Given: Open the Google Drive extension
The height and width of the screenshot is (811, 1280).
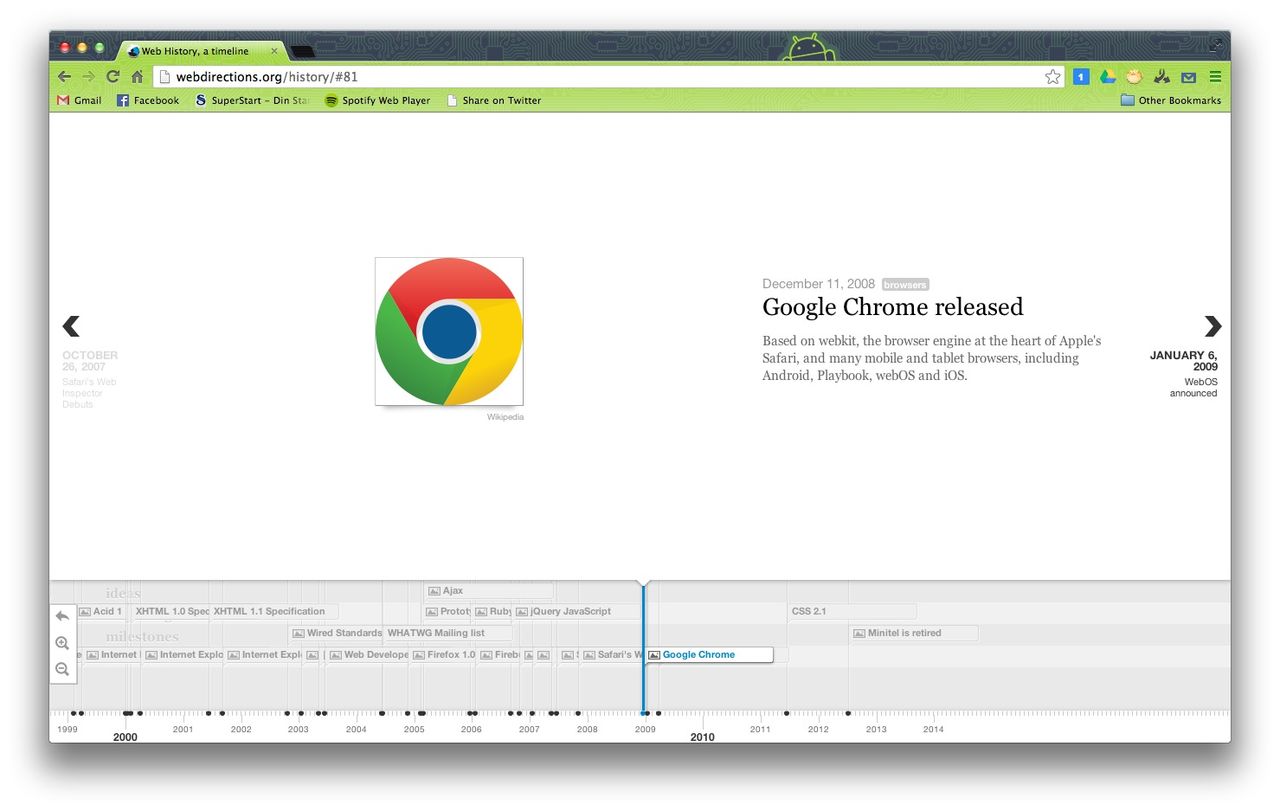Looking at the screenshot, I should 1107,77.
